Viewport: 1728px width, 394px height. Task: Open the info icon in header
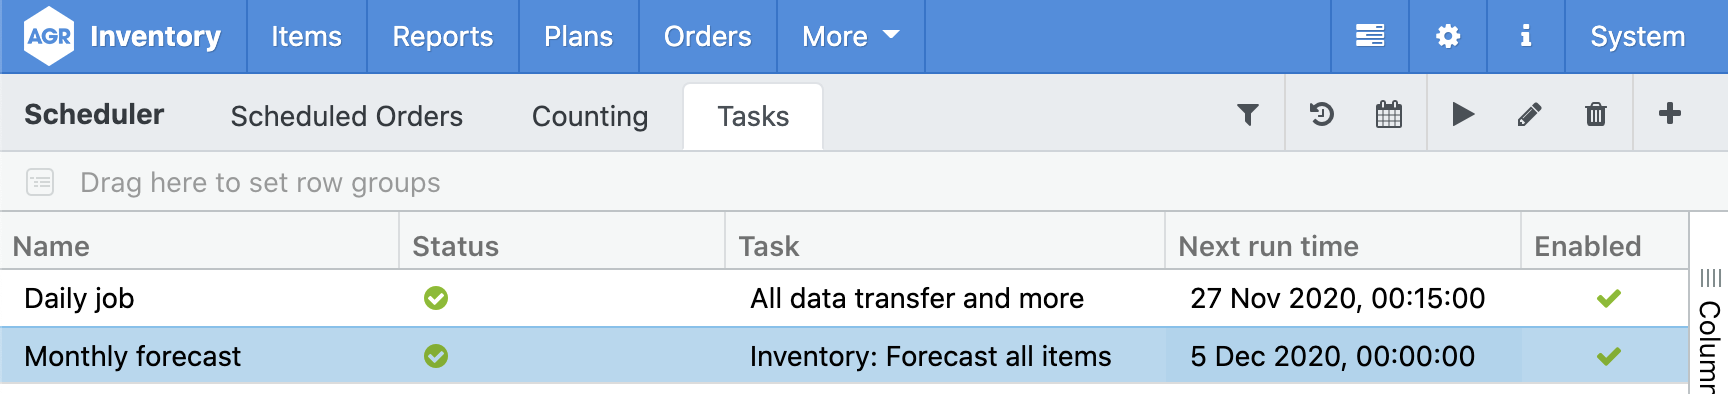click(1526, 36)
